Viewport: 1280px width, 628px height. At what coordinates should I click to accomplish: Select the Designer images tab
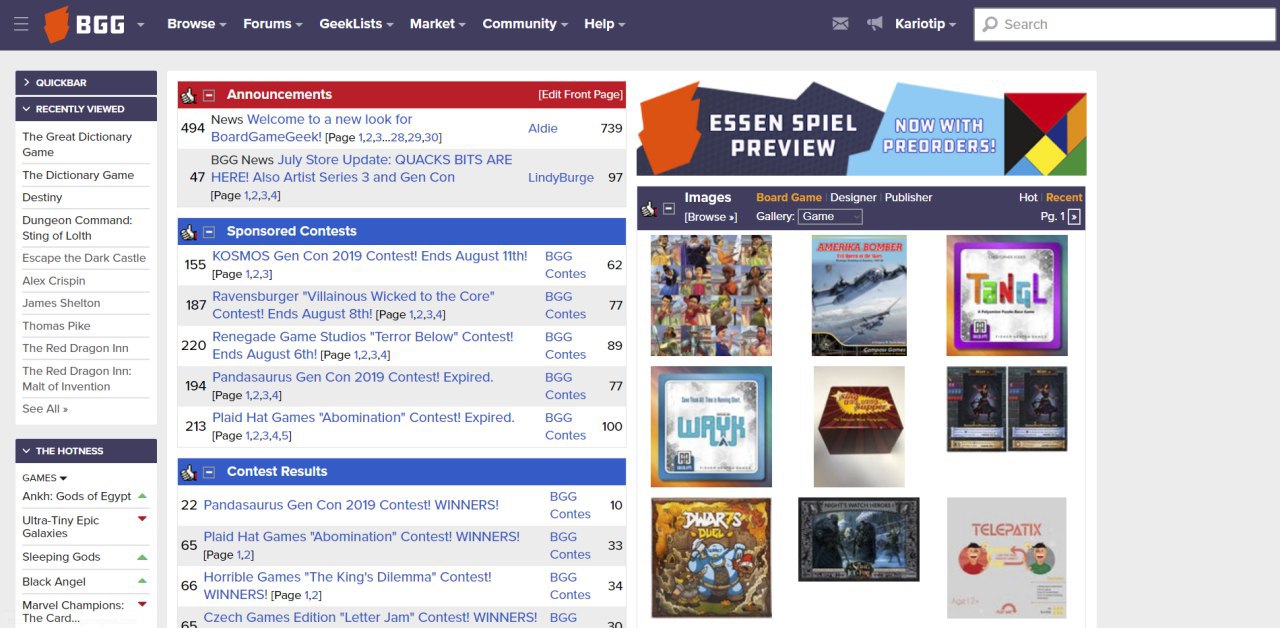pos(853,198)
